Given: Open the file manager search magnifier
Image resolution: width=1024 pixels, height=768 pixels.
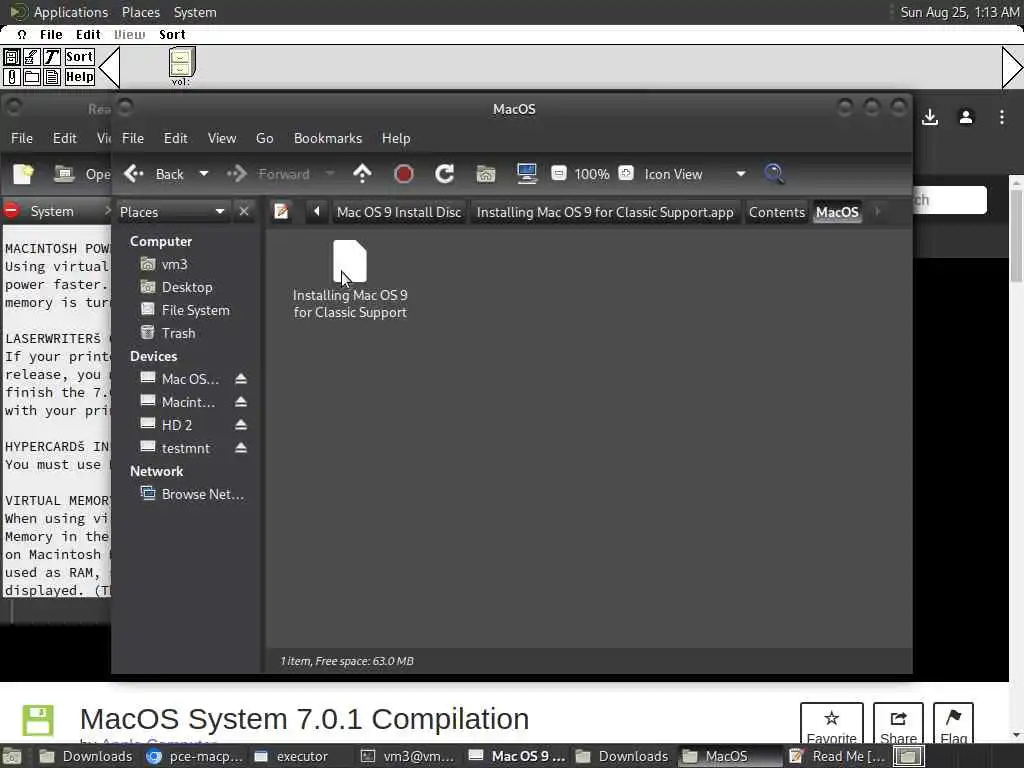Looking at the screenshot, I should coord(774,174).
